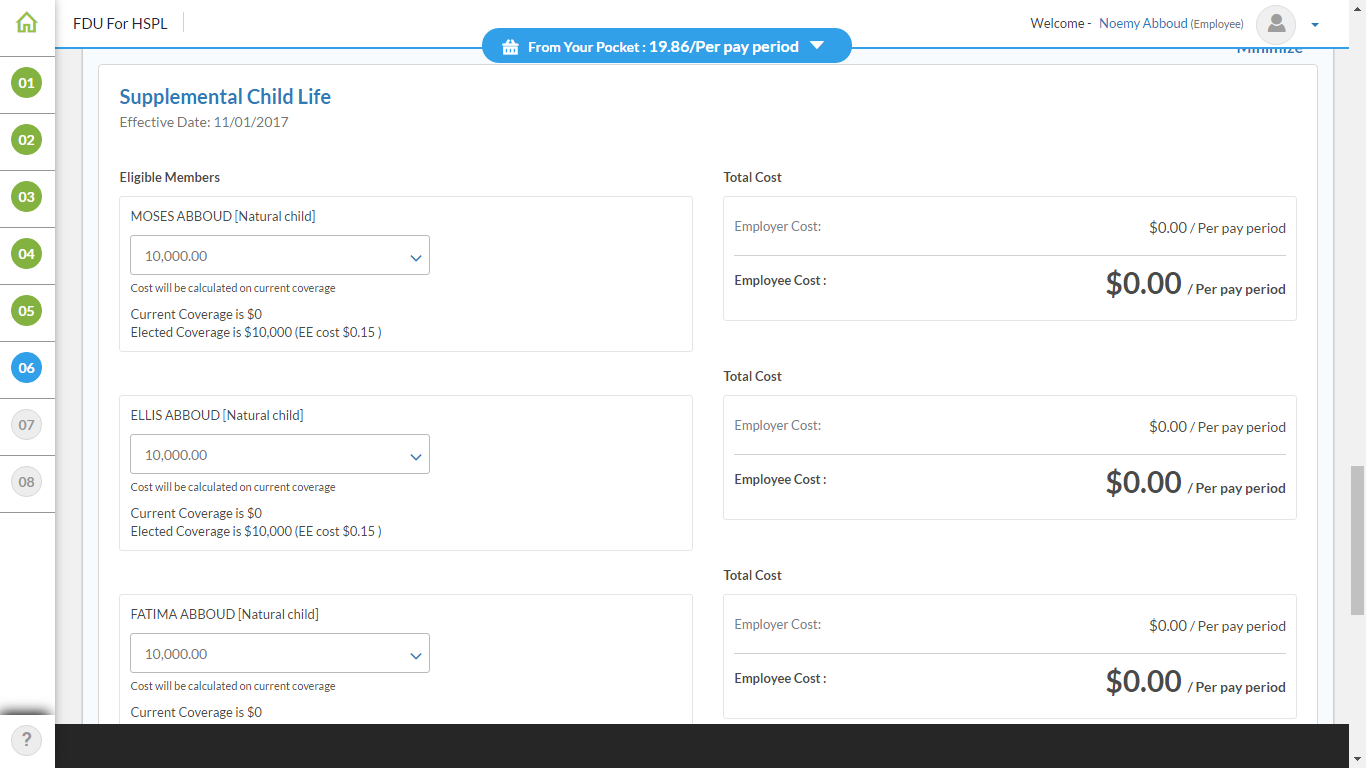Open the help question mark icon
Image resolution: width=1366 pixels, height=768 pixels.
pyautogui.click(x=27, y=740)
